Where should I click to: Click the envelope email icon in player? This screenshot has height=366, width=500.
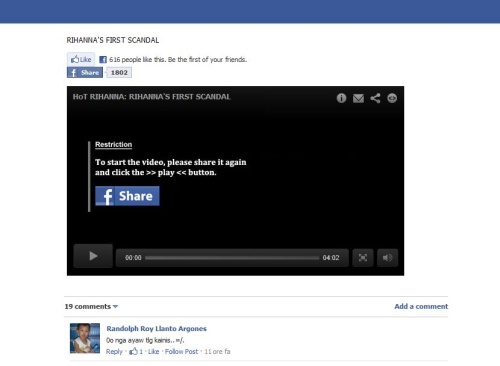pos(358,98)
